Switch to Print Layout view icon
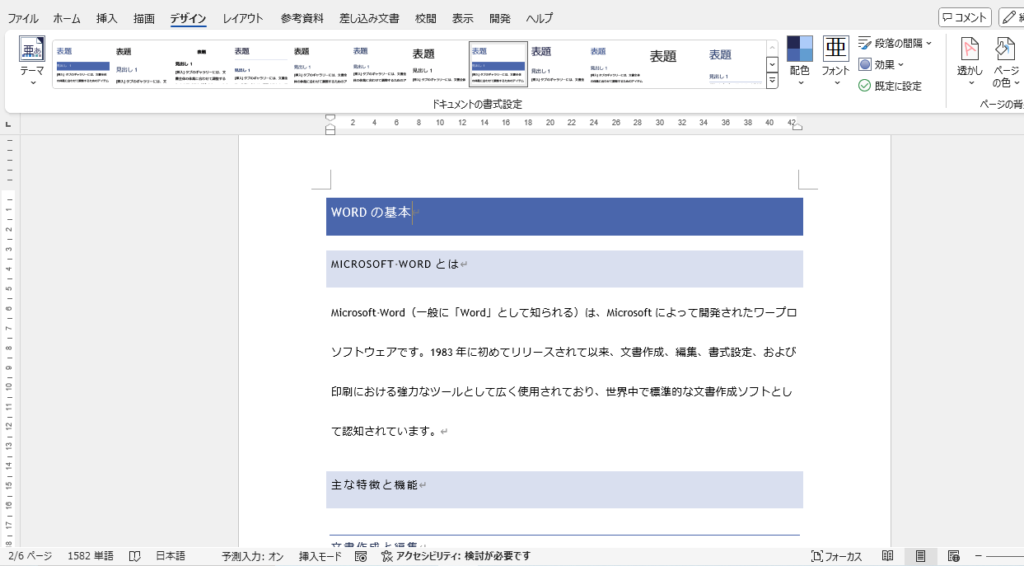 click(x=920, y=556)
